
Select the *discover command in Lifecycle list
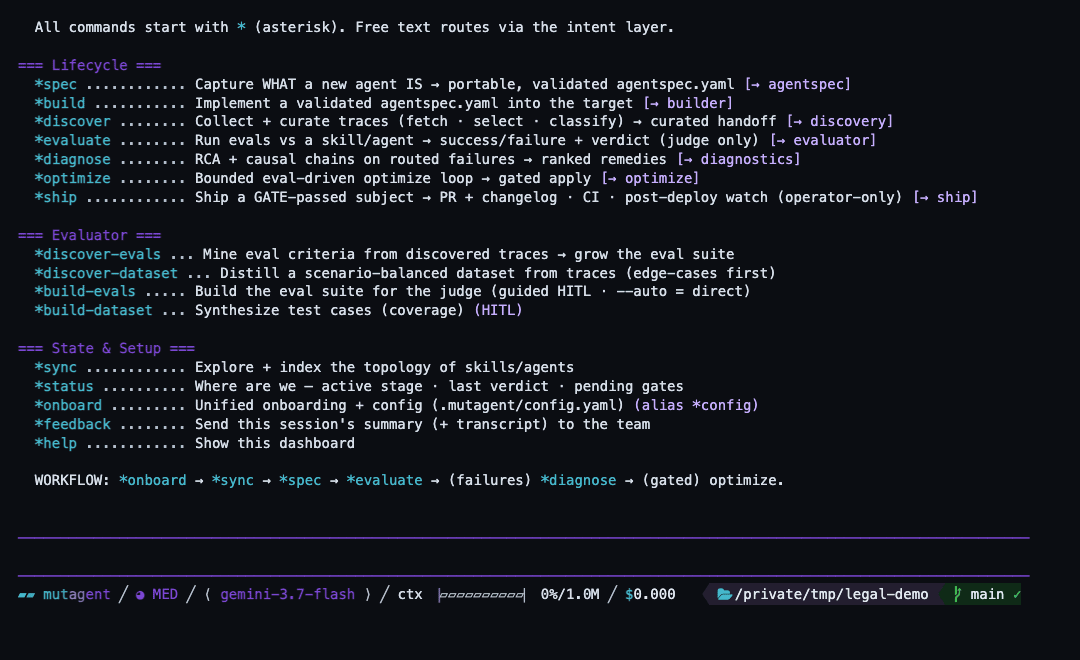(72, 121)
